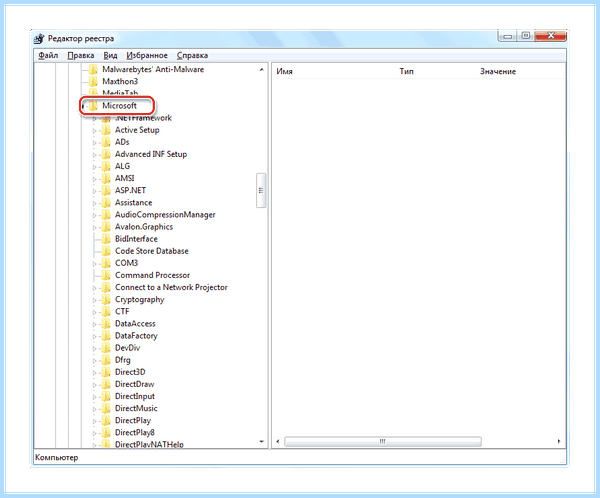The width and height of the screenshot is (600, 498).
Task: Click the Advanced INF Setup folder icon
Action: [x=106, y=154]
